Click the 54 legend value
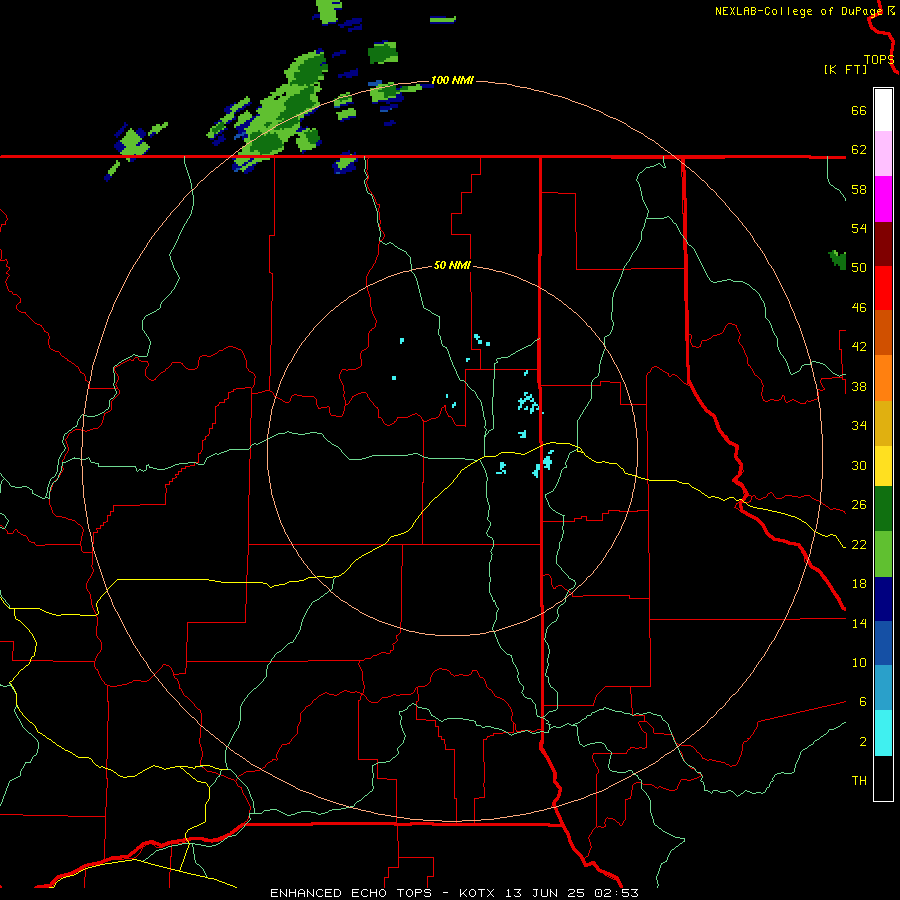 pos(859,228)
